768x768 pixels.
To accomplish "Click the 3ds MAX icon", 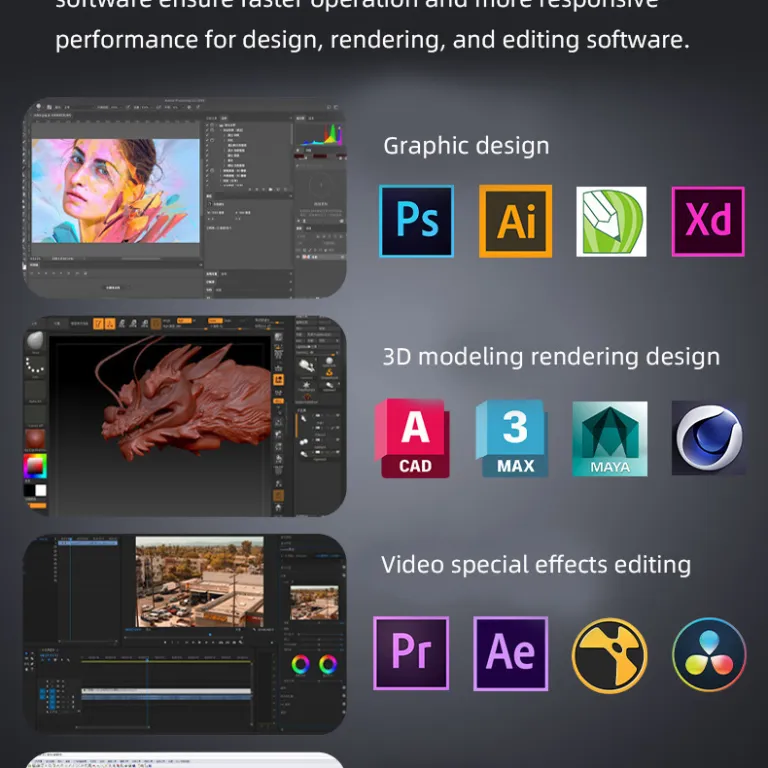I will click(x=512, y=438).
